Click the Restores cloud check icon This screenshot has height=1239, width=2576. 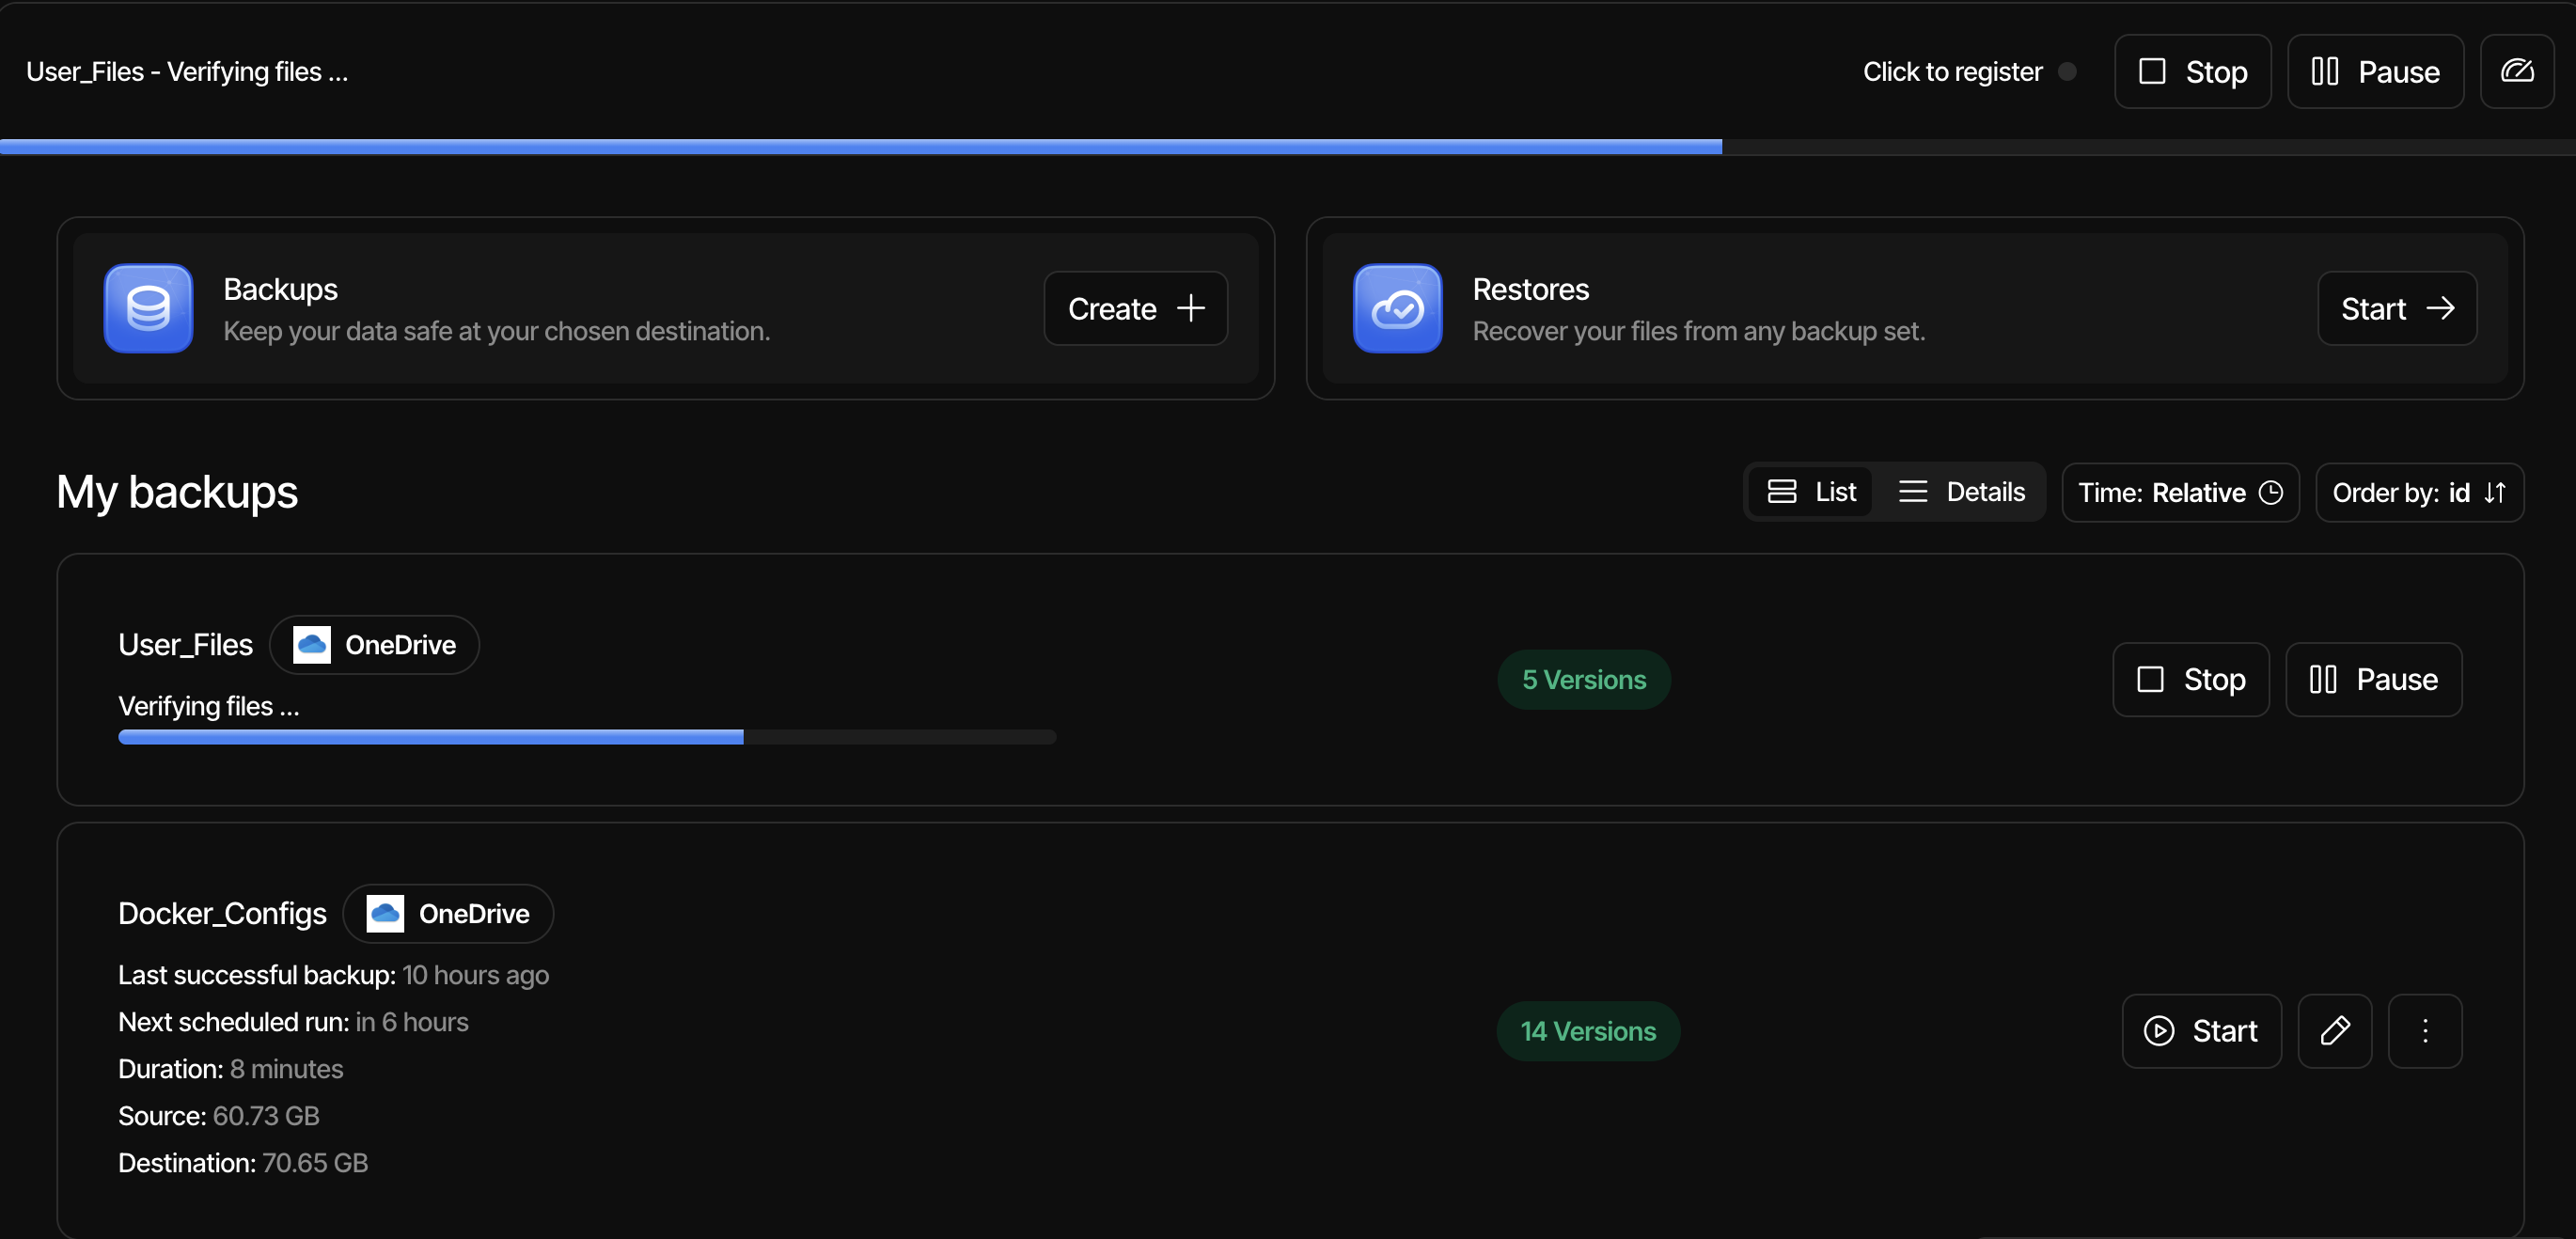(x=1397, y=308)
